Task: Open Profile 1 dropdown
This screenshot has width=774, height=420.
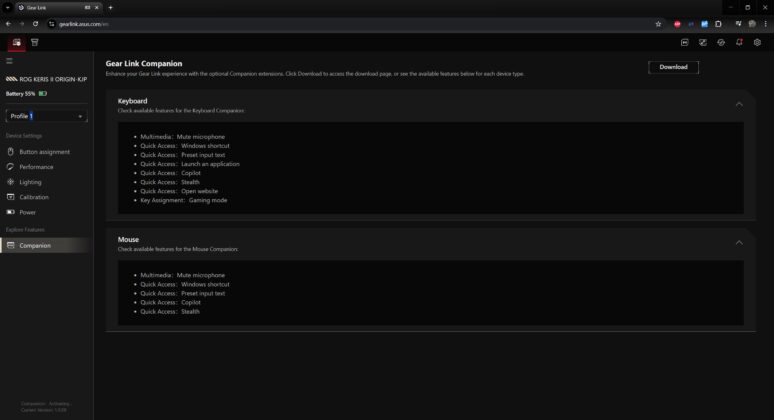Action: pyautogui.click(x=46, y=116)
